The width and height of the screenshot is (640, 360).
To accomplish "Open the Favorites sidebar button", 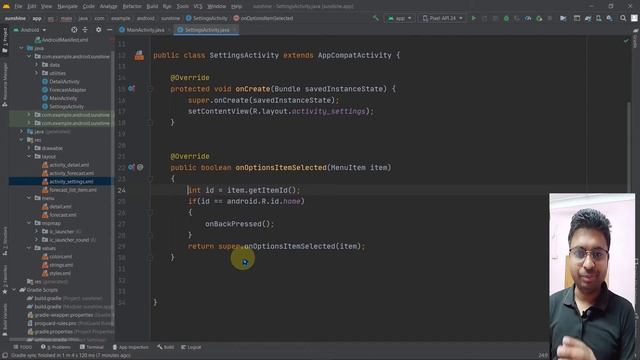I will coord(4,280).
